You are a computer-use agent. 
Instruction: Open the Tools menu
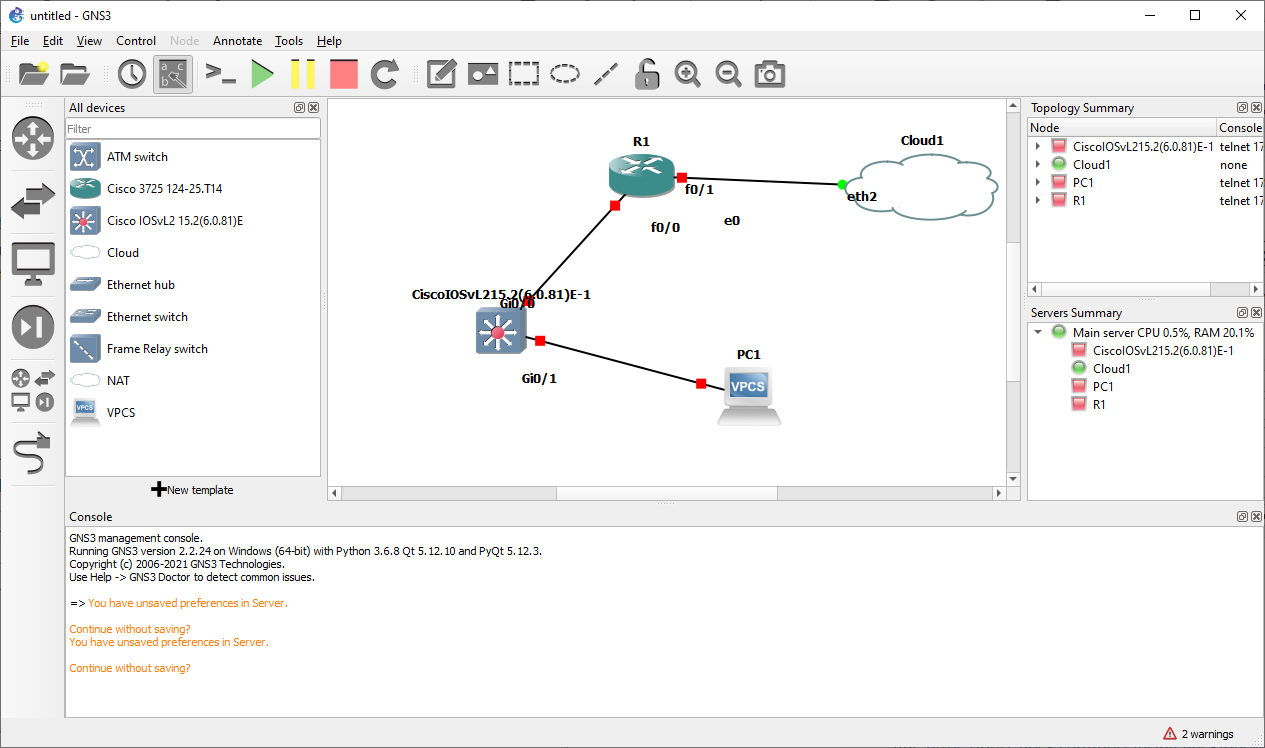289,41
